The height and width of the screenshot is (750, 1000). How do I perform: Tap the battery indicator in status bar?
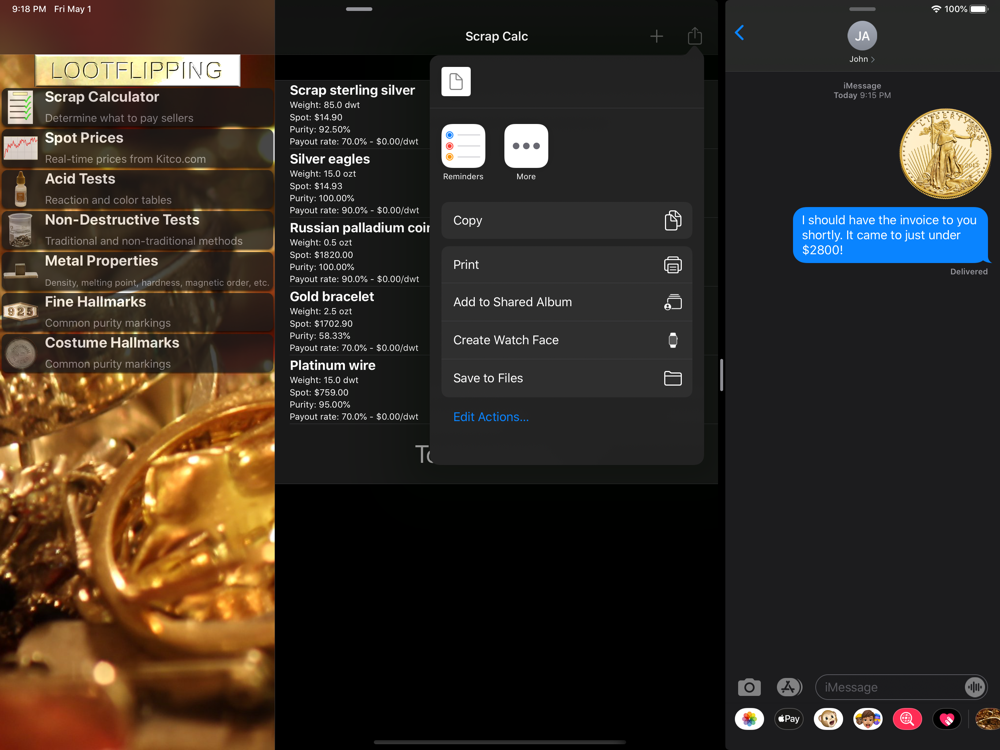(x=979, y=9)
